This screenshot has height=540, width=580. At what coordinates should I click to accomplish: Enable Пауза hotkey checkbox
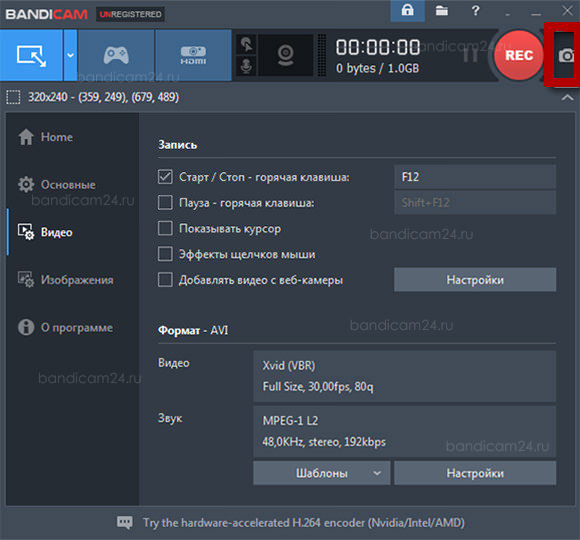pyautogui.click(x=165, y=203)
